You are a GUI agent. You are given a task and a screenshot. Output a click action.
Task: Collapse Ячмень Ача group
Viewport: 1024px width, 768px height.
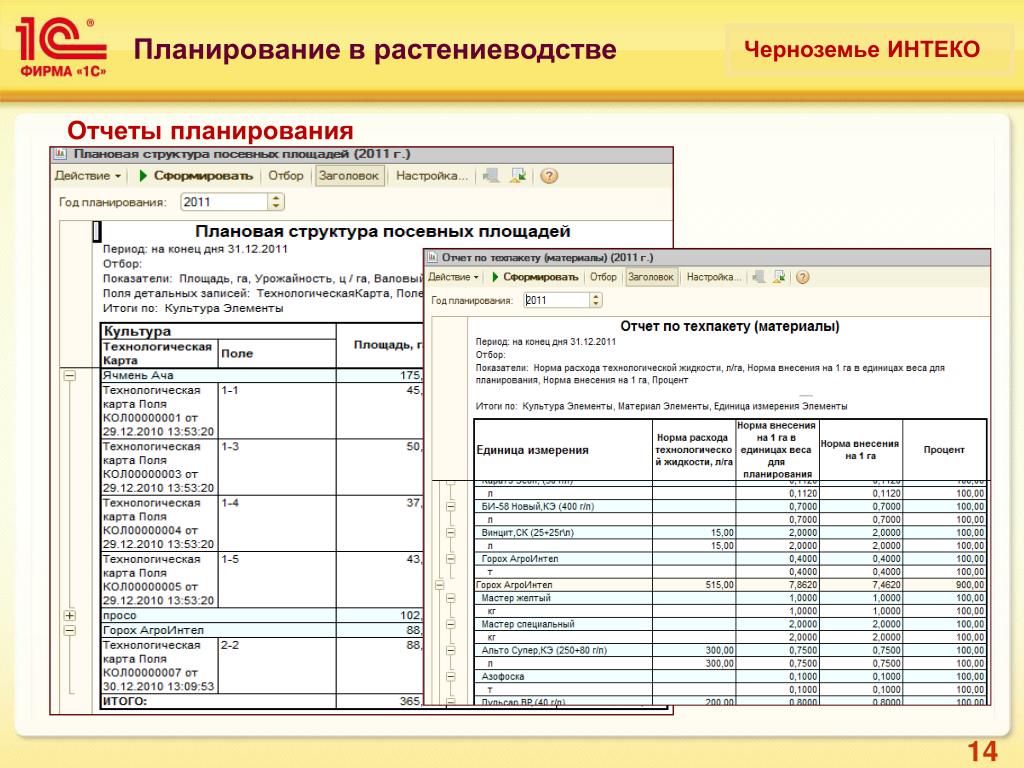coord(70,376)
